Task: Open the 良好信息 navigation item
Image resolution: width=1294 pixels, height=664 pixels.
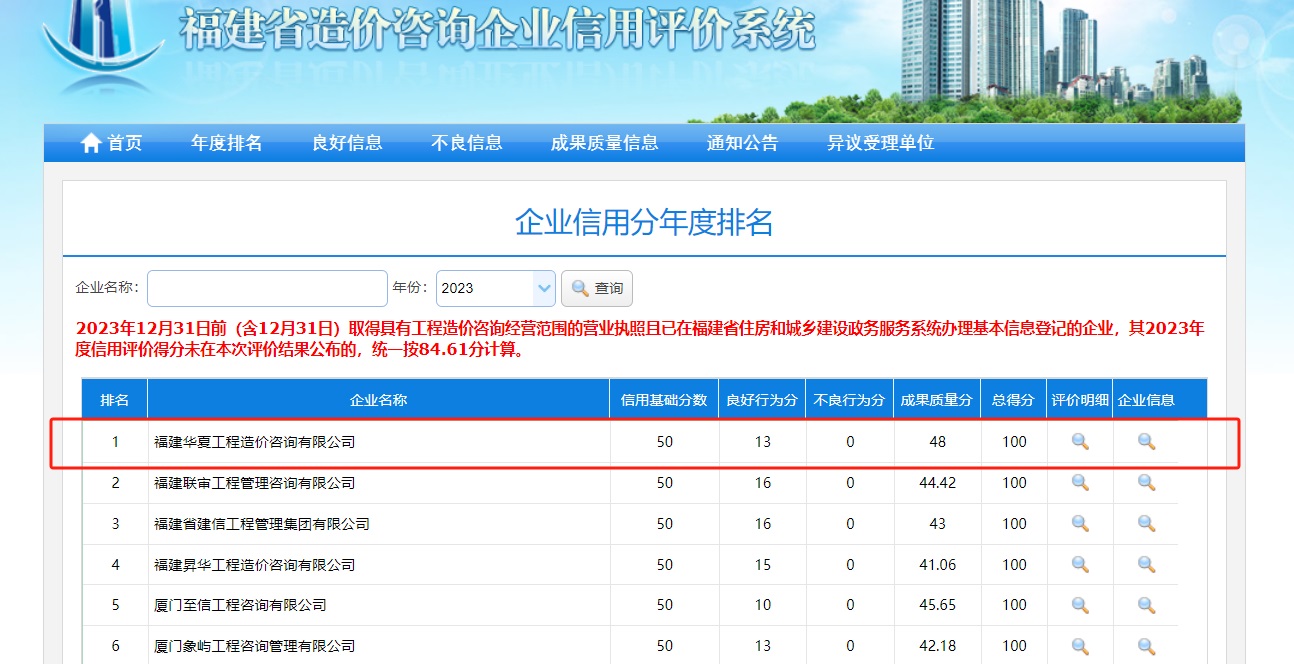Action: (347, 143)
